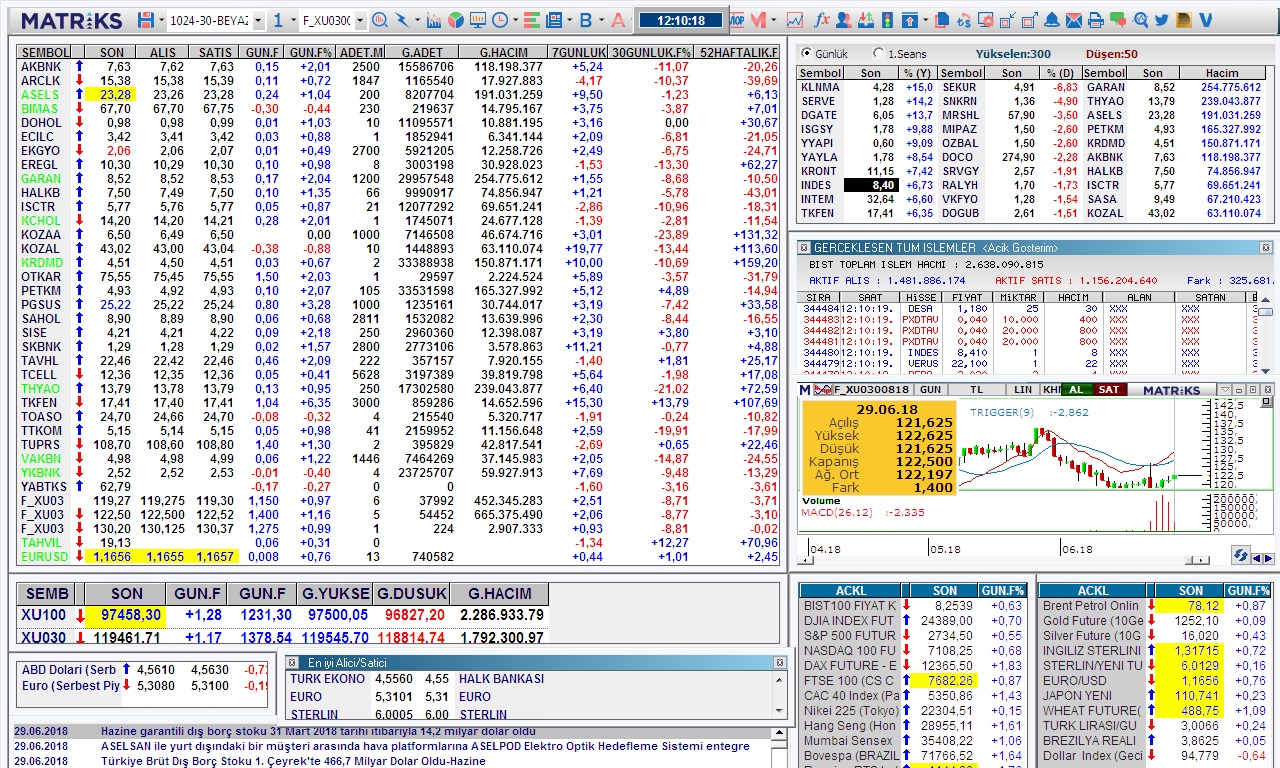Select the THYAO row in main table
Viewport: 1280px width, 768px height.
(398, 388)
